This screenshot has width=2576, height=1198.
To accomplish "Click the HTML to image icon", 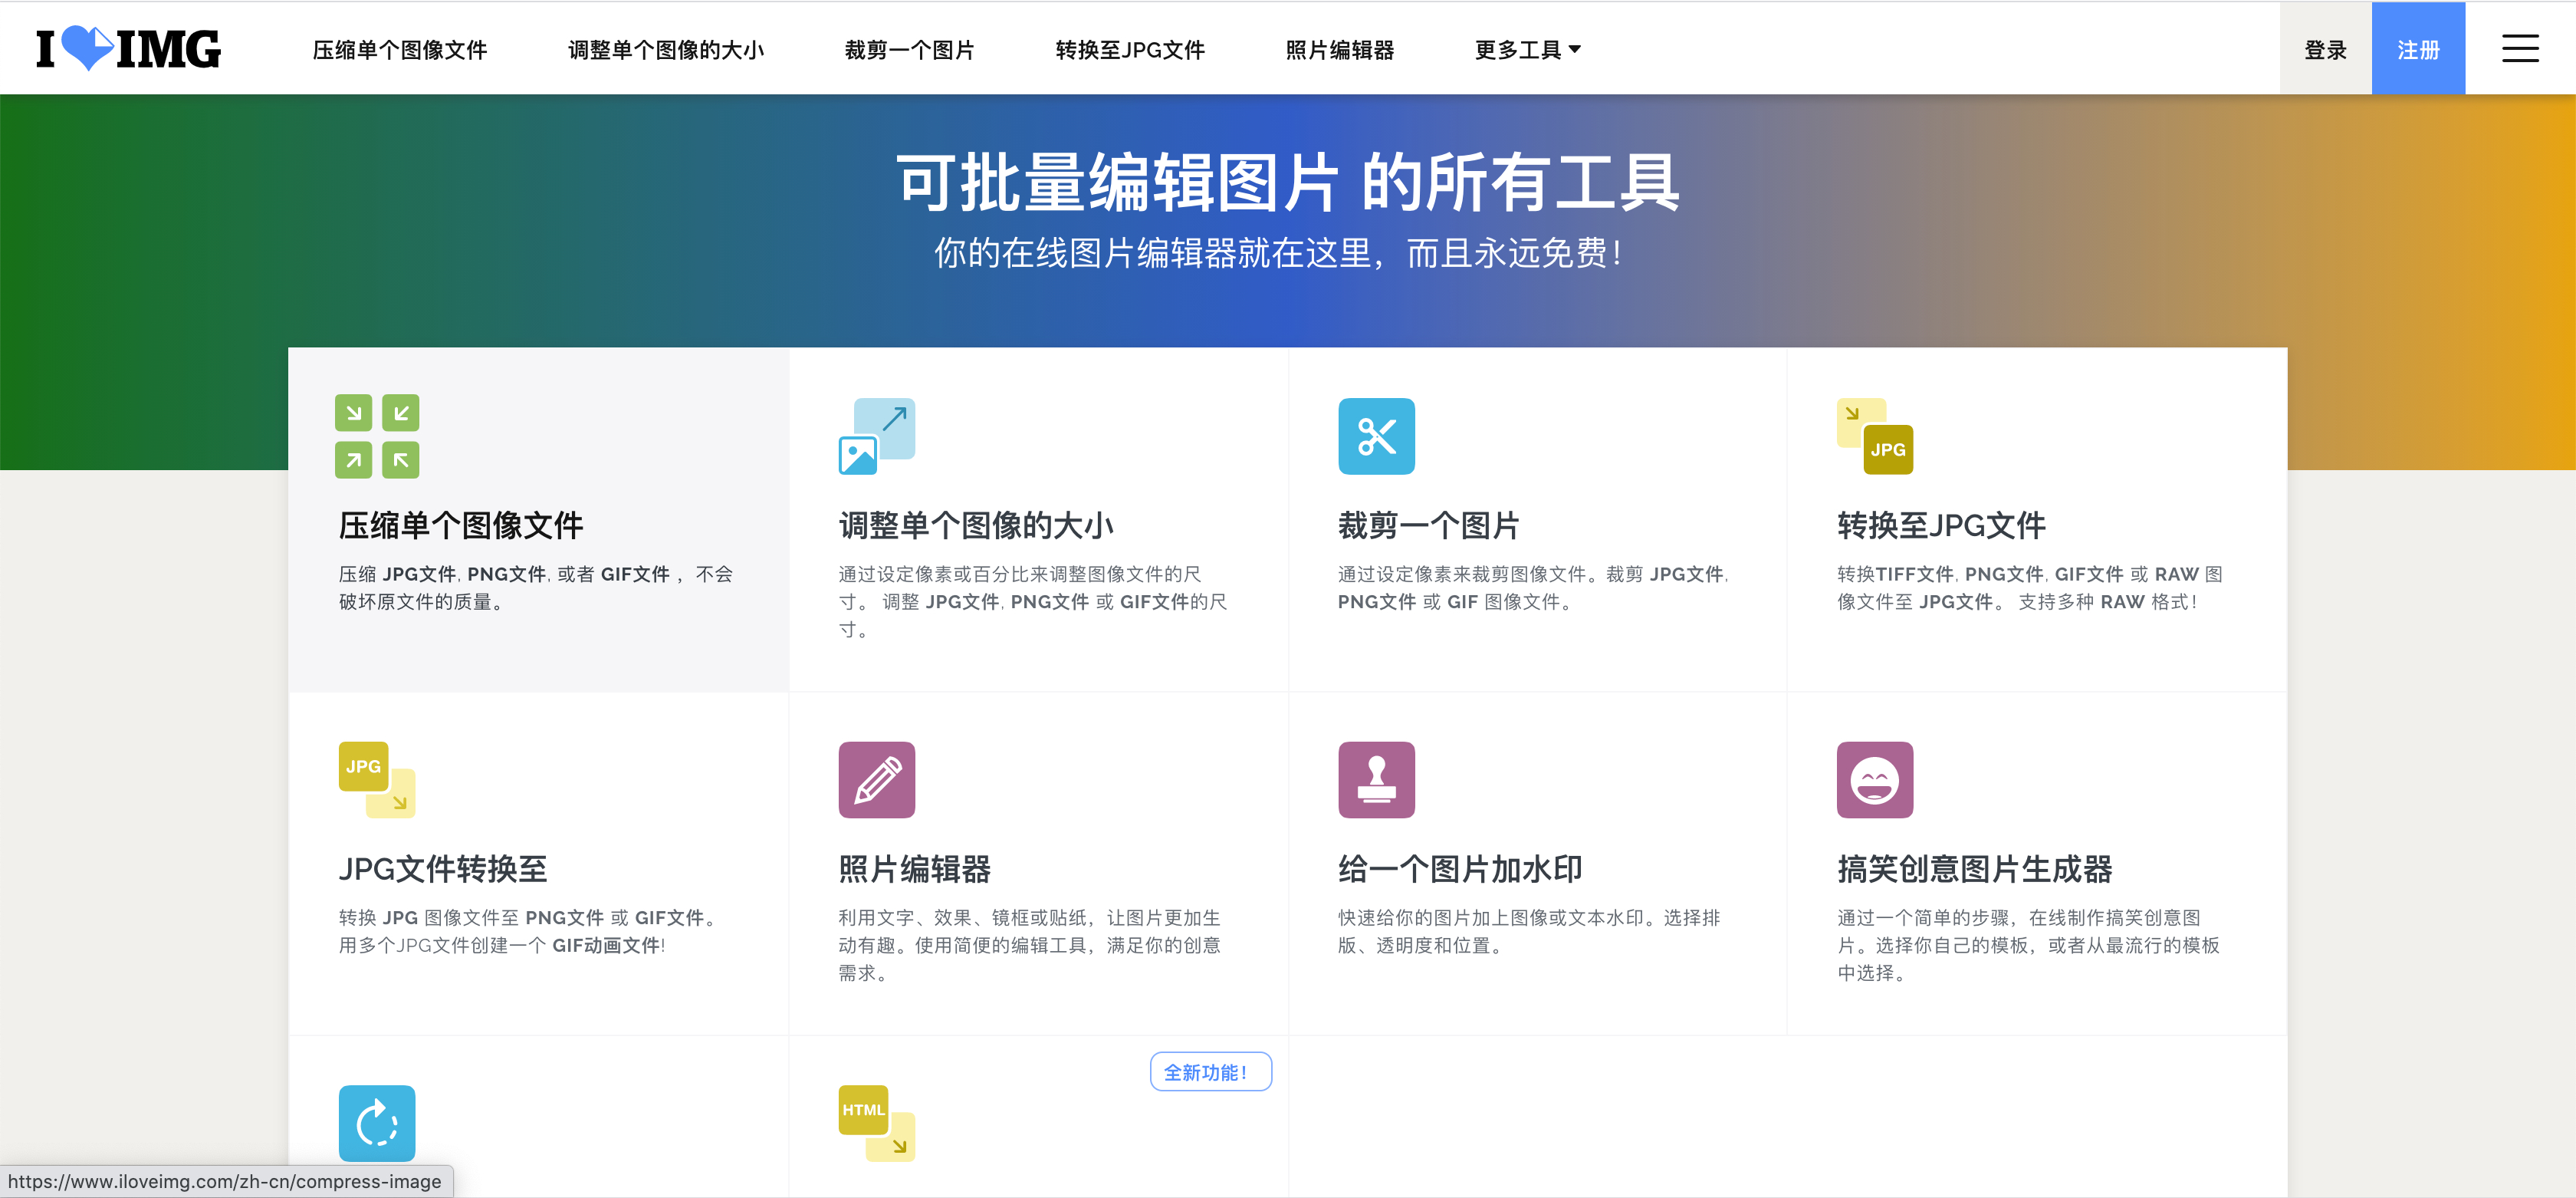I will [x=876, y=1122].
